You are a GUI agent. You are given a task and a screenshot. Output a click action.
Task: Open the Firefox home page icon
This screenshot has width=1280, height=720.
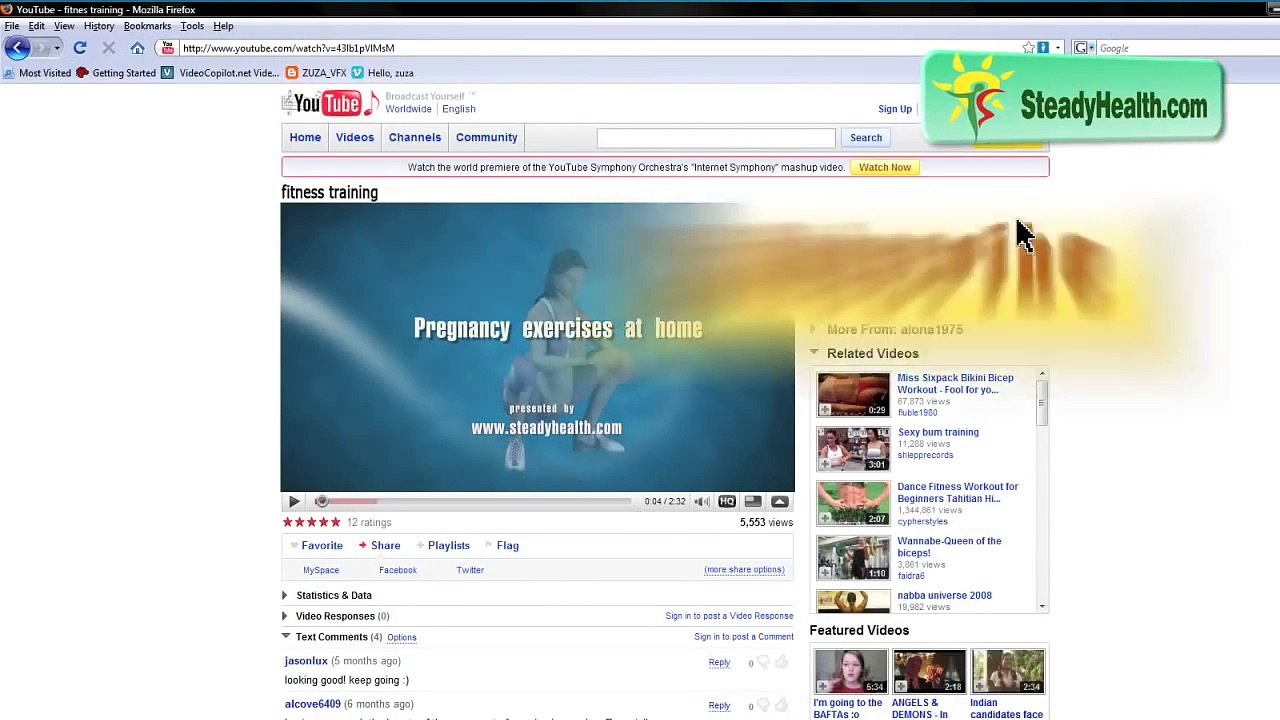pos(137,48)
